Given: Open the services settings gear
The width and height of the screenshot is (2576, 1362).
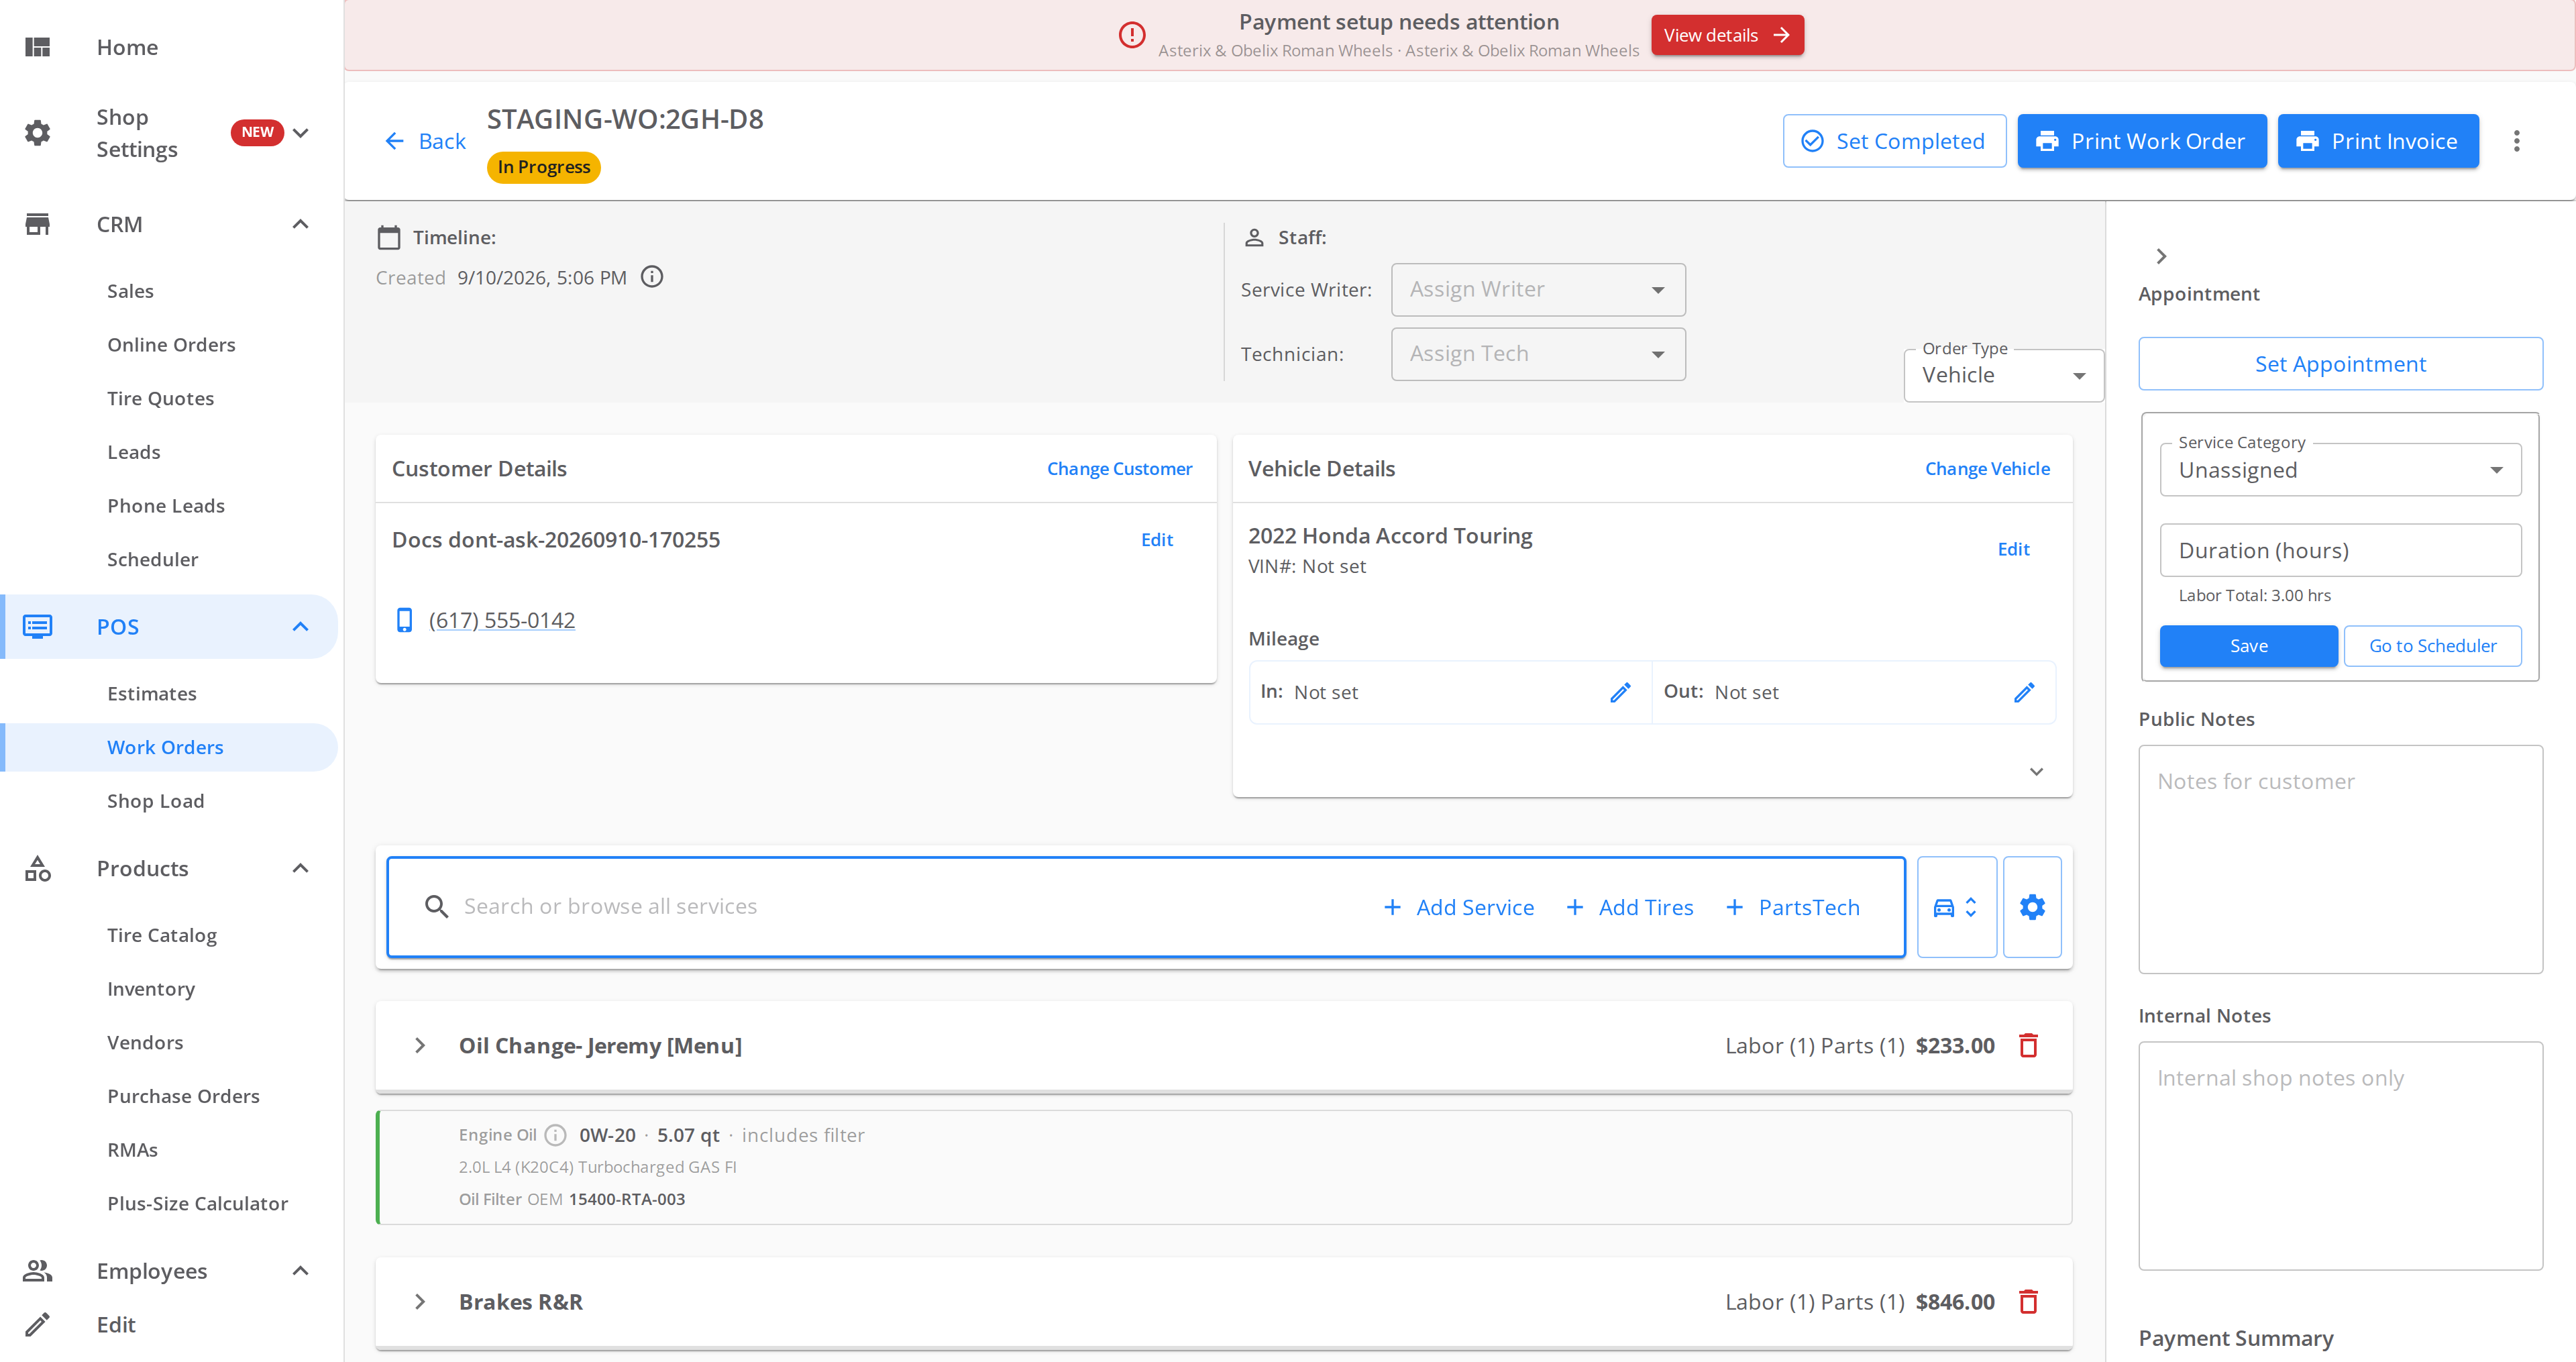Looking at the screenshot, I should pos(2032,907).
